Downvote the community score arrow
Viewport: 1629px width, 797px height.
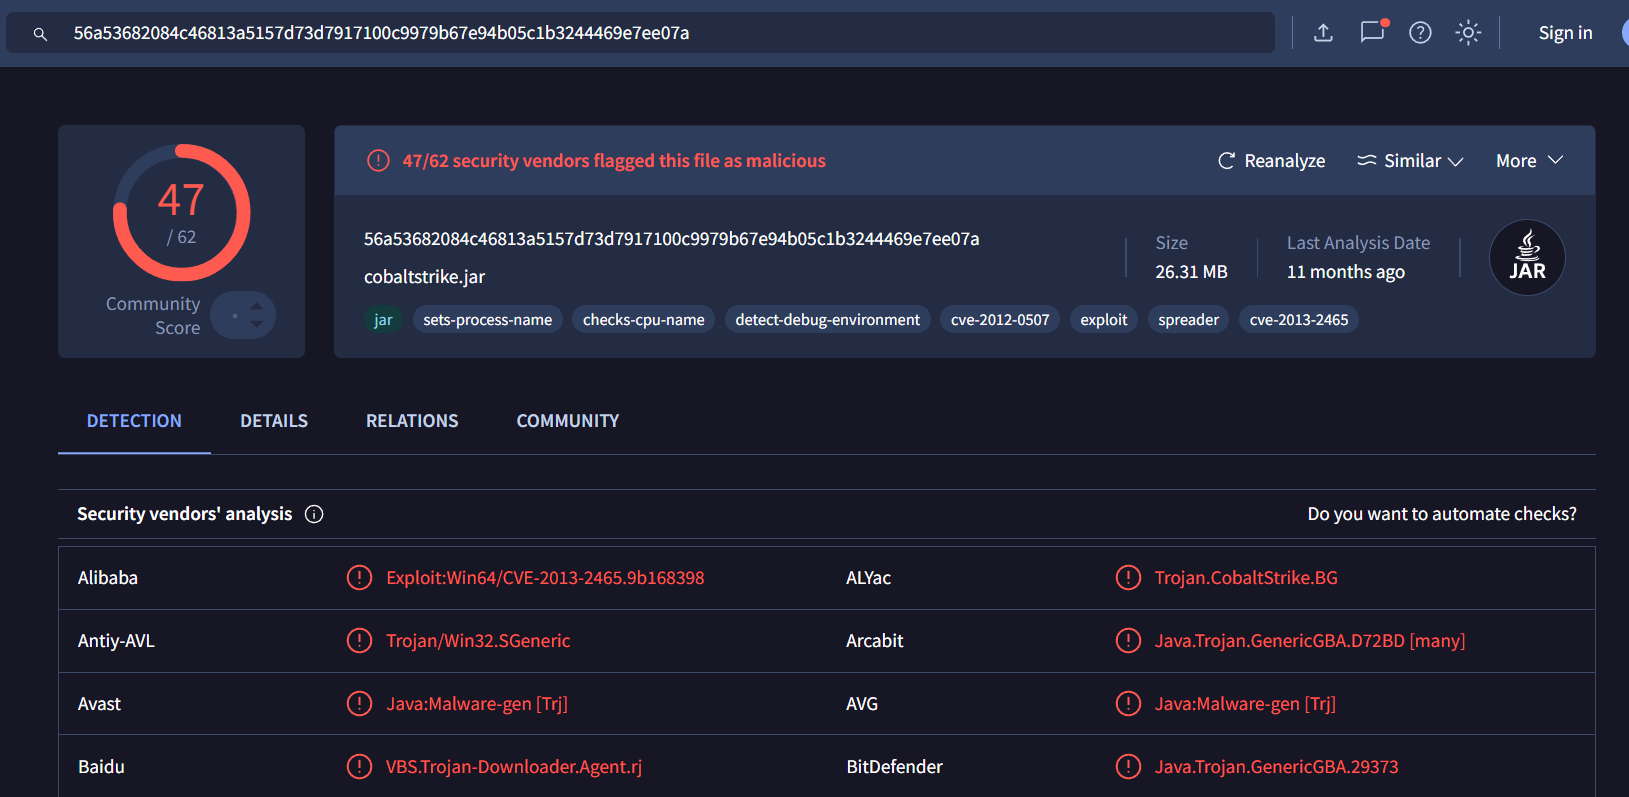pos(257,324)
